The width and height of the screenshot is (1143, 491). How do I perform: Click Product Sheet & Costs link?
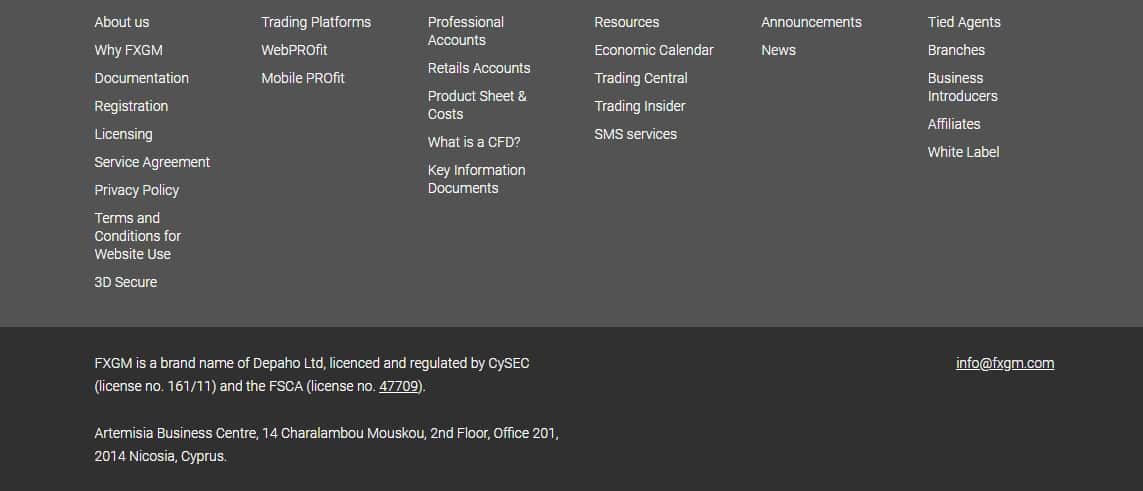click(x=477, y=105)
